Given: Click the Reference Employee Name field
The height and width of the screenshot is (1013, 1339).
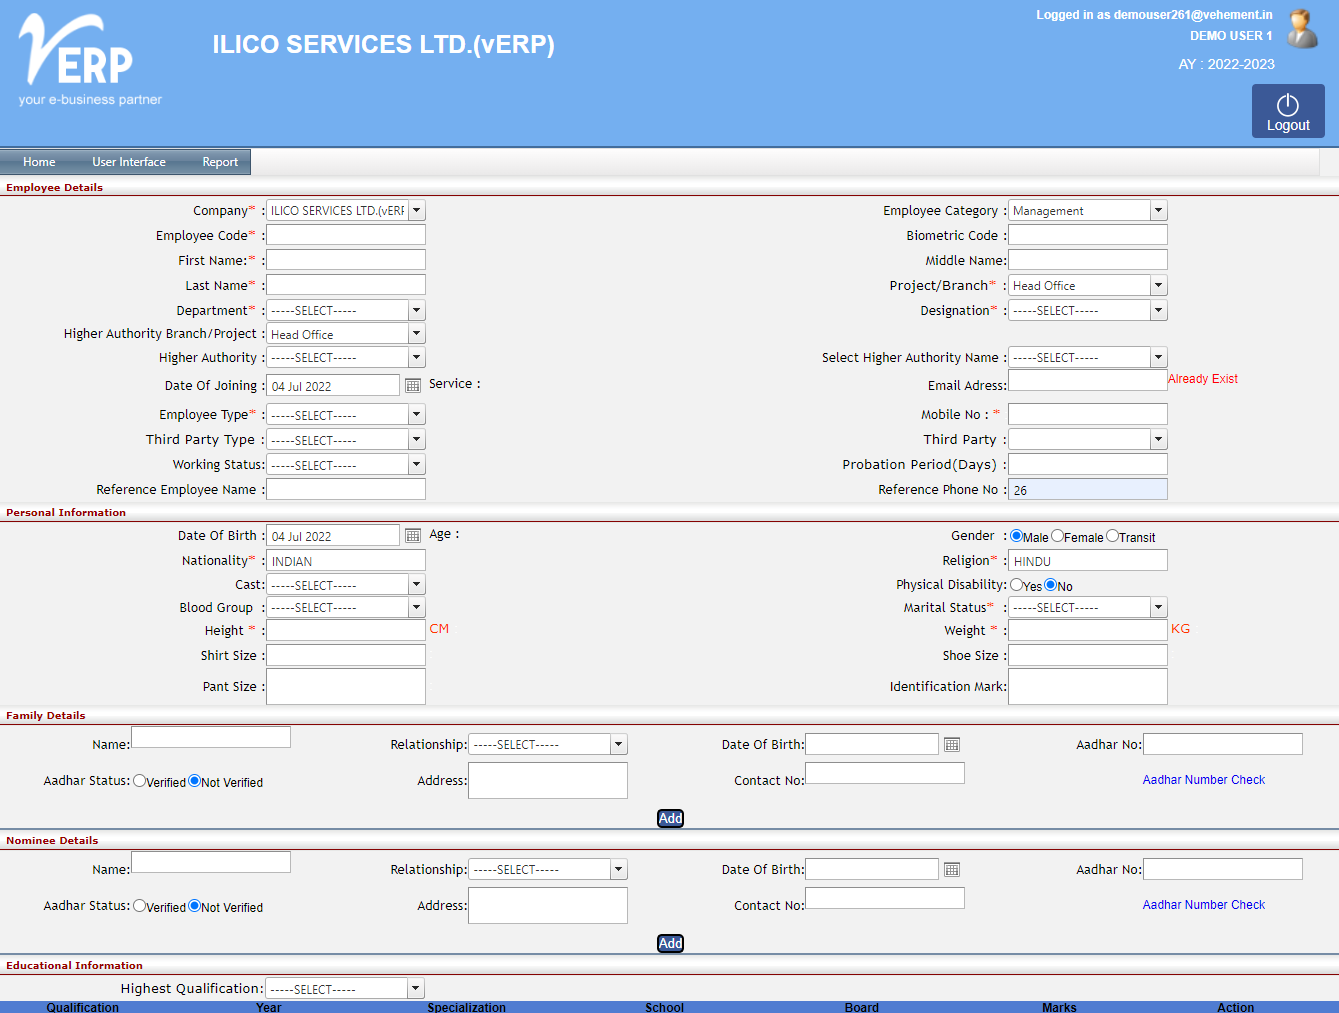Looking at the screenshot, I should click(346, 489).
